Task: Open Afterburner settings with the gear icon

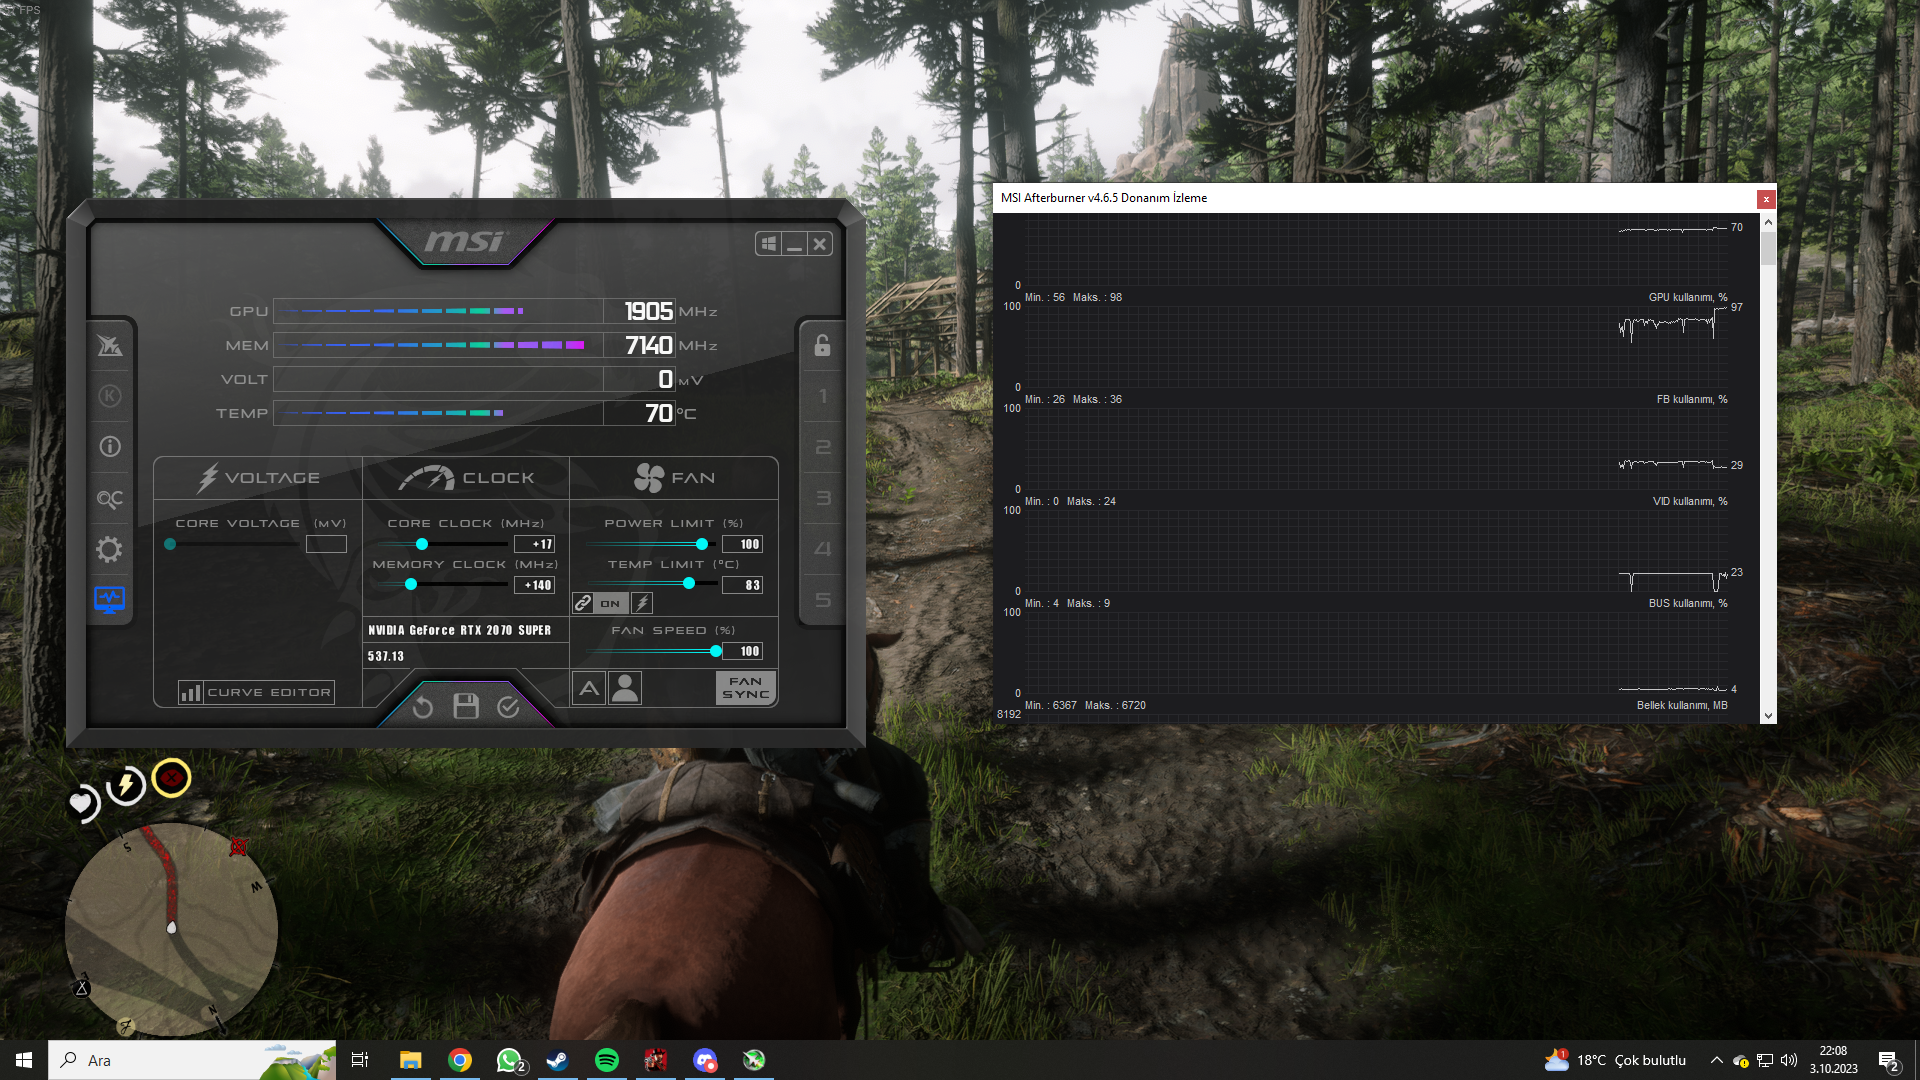Action: pos(110,549)
